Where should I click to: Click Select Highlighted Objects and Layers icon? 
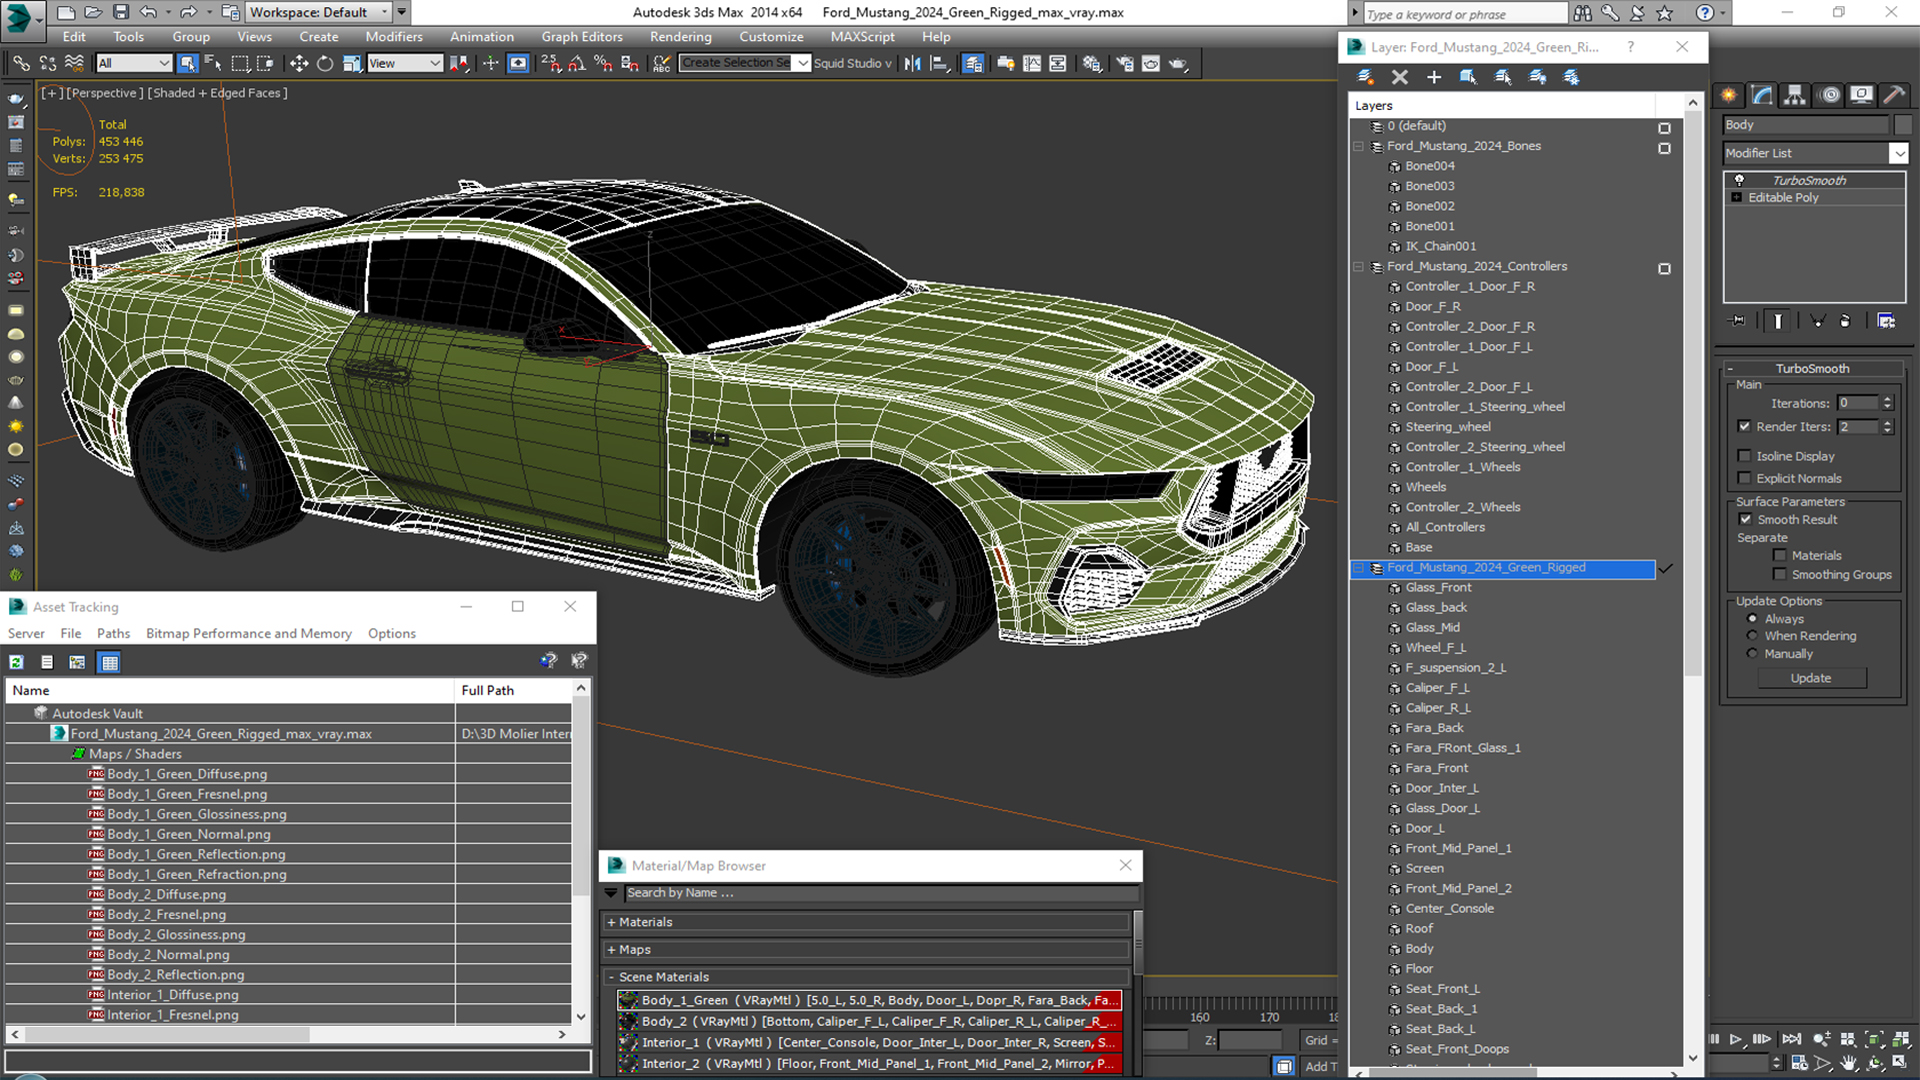[1468, 77]
